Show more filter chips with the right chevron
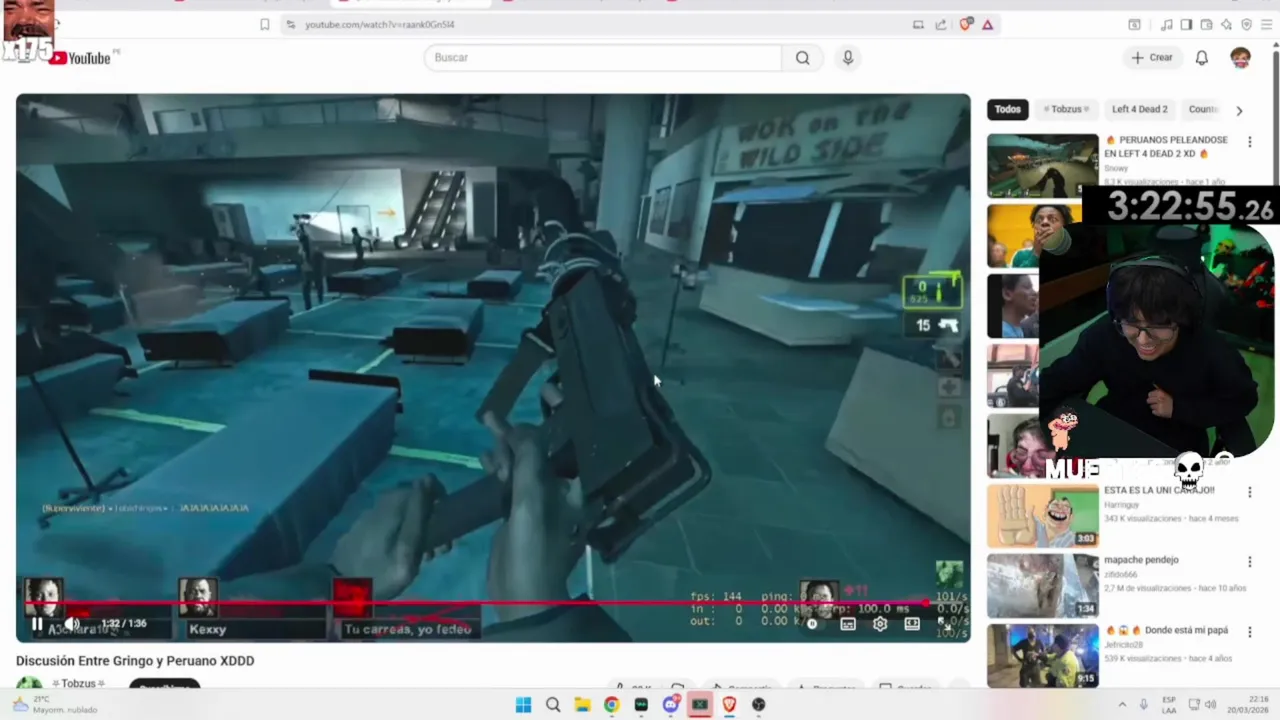 (1239, 110)
